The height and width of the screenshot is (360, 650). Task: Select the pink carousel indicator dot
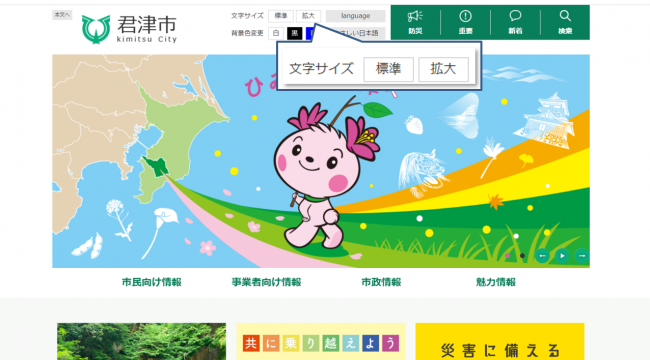(x=507, y=256)
